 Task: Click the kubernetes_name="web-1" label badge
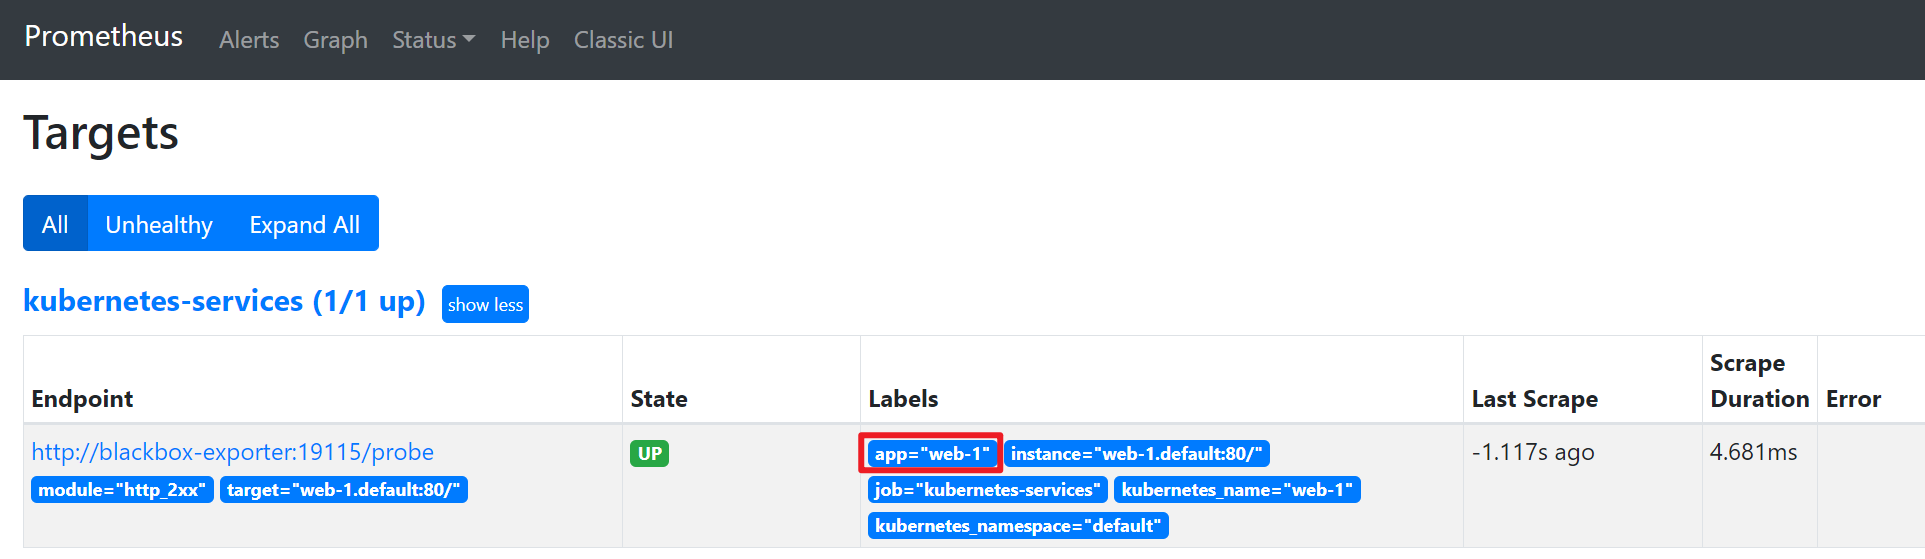pyautogui.click(x=1236, y=490)
